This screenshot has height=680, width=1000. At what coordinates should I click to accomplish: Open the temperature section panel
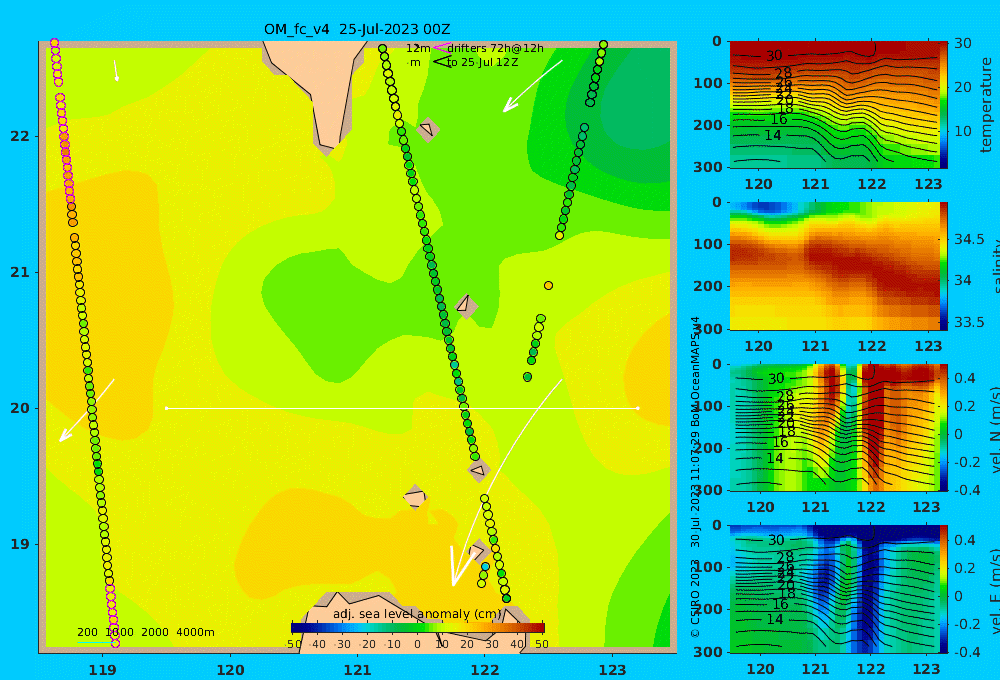tap(834, 105)
